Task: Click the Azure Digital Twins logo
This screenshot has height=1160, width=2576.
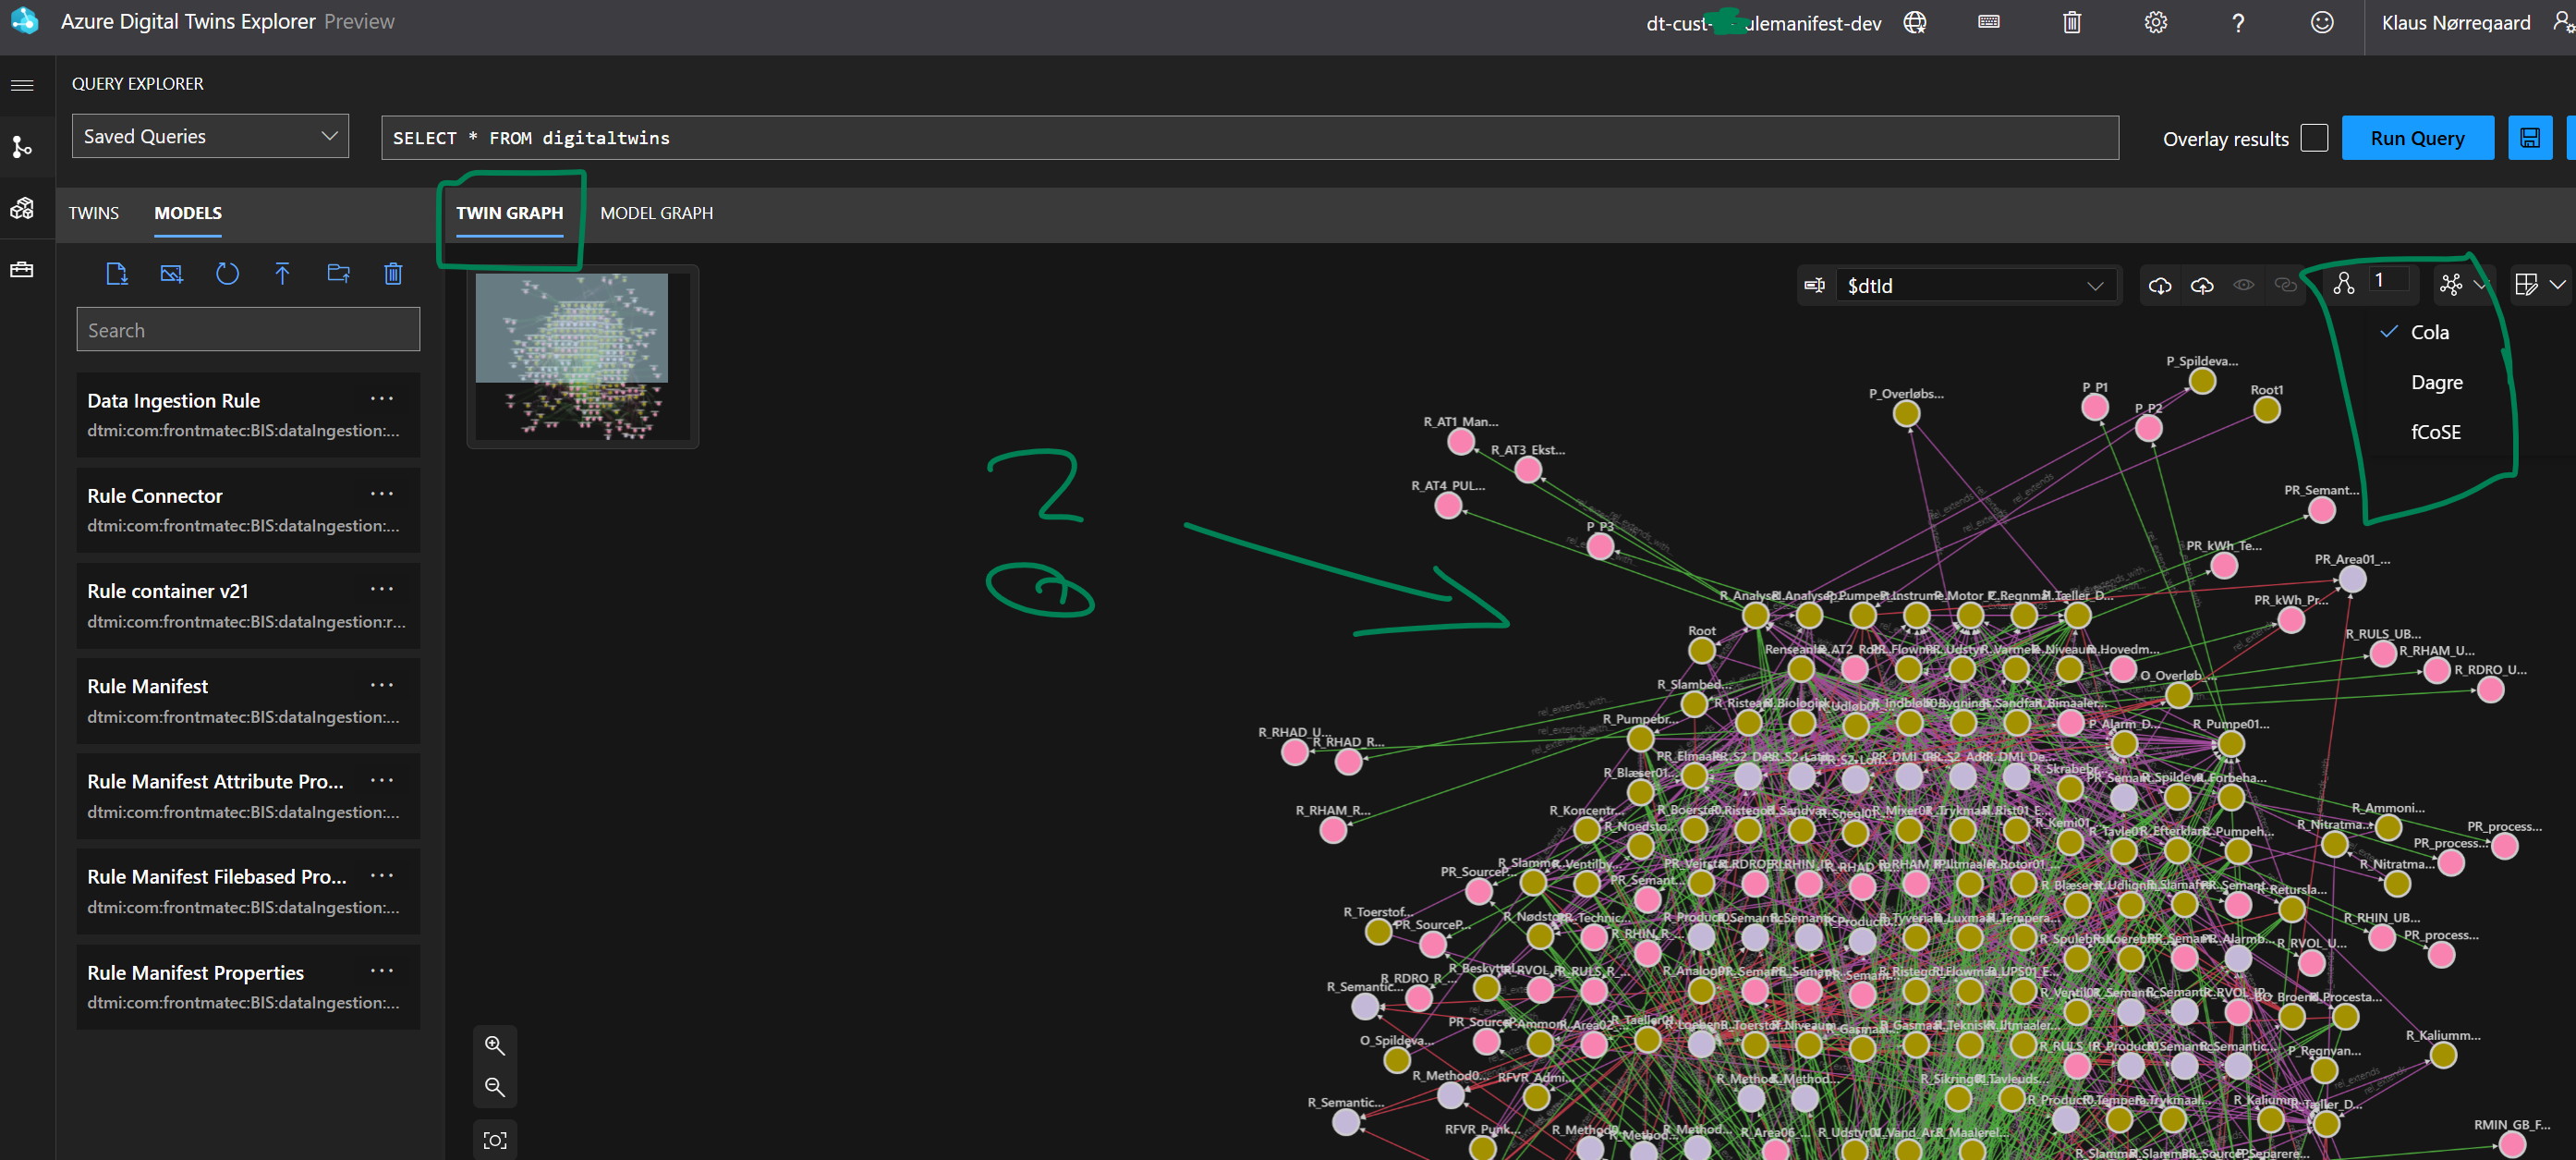Action: [x=24, y=21]
